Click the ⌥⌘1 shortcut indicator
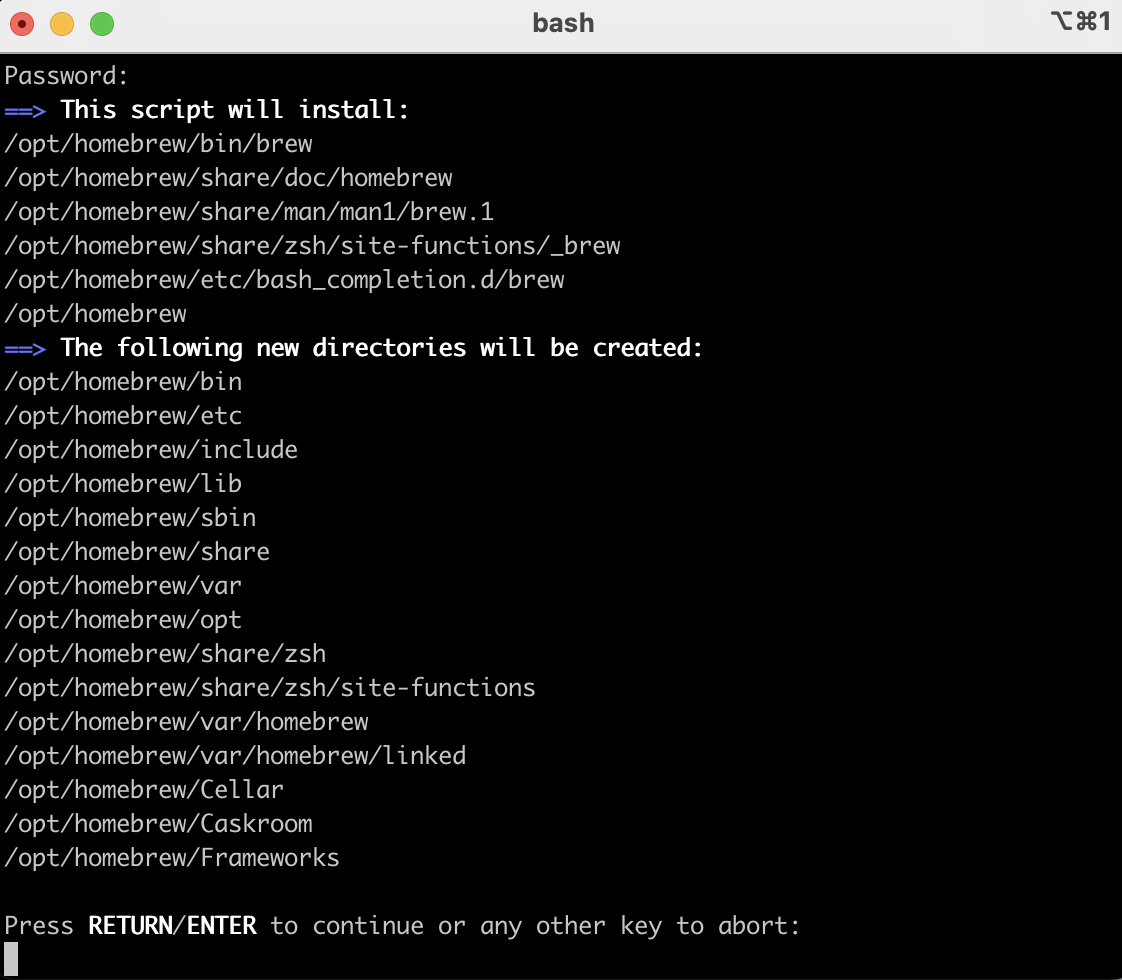This screenshot has width=1122, height=980. pyautogui.click(x=1080, y=21)
